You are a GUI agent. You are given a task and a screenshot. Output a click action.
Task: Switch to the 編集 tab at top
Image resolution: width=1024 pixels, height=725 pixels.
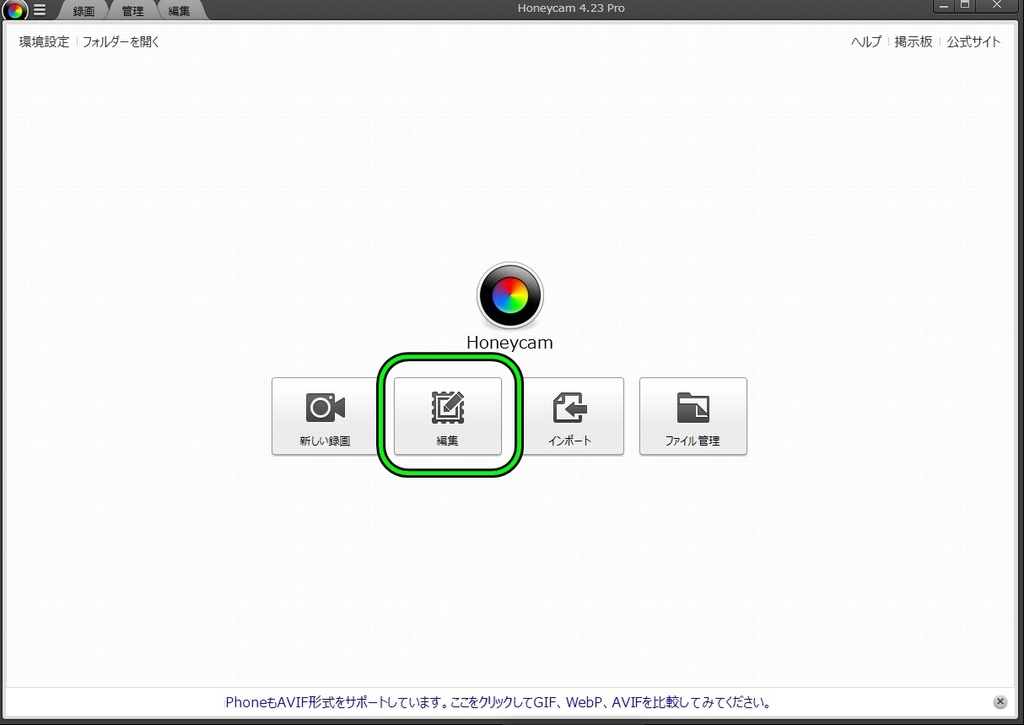point(180,10)
